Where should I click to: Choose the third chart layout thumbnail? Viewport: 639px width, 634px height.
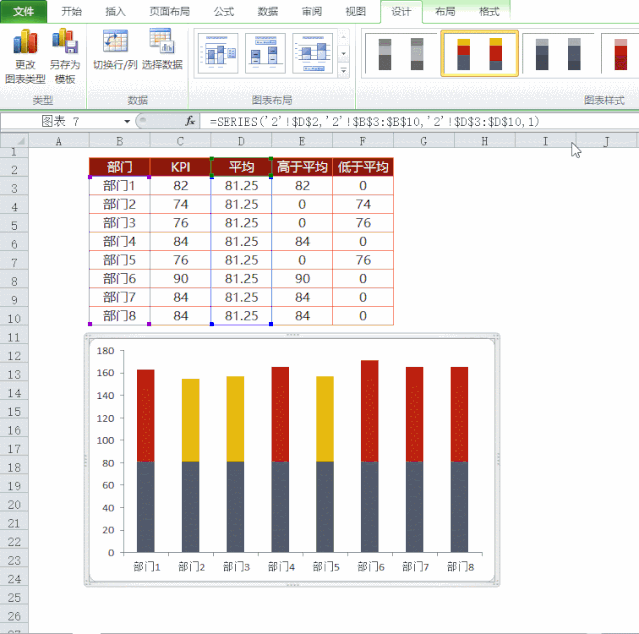tap(311, 53)
